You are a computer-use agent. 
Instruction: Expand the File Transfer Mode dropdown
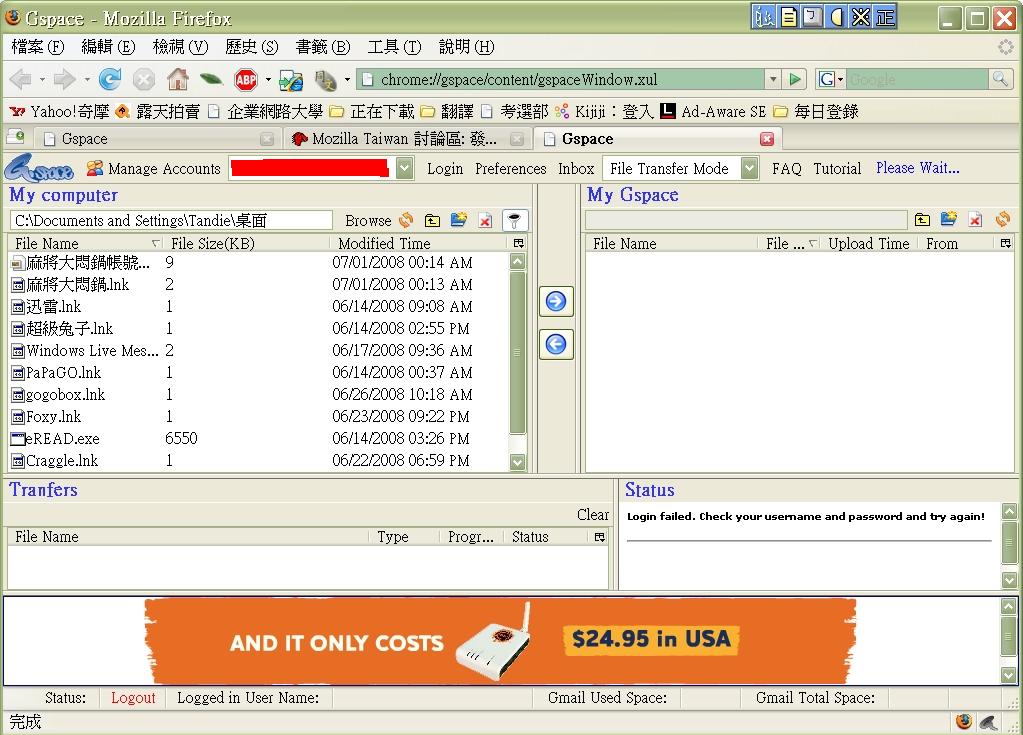[x=750, y=169]
